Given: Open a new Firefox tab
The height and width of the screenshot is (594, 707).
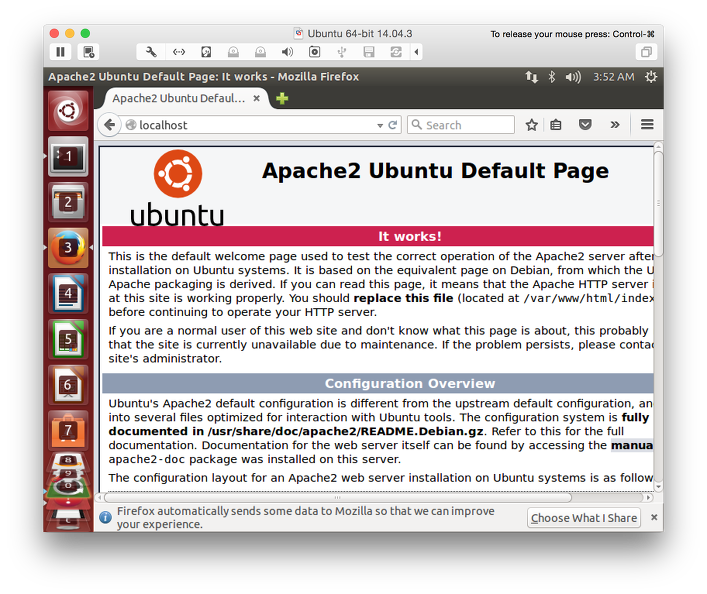Looking at the screenshot, I should click(x=282, y=98).
